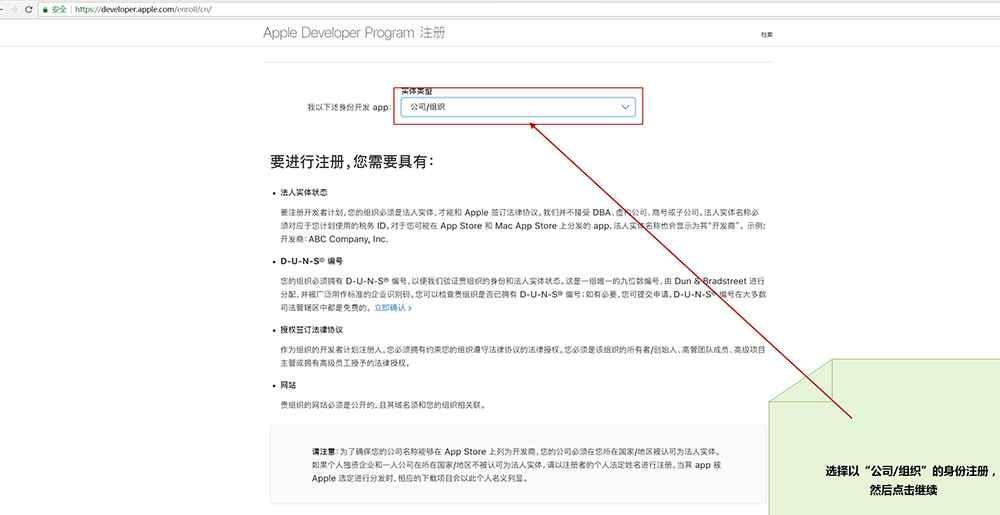Click the blue chevron of entity dropdown
This screenshot has width=1000, height=515.
625,106
